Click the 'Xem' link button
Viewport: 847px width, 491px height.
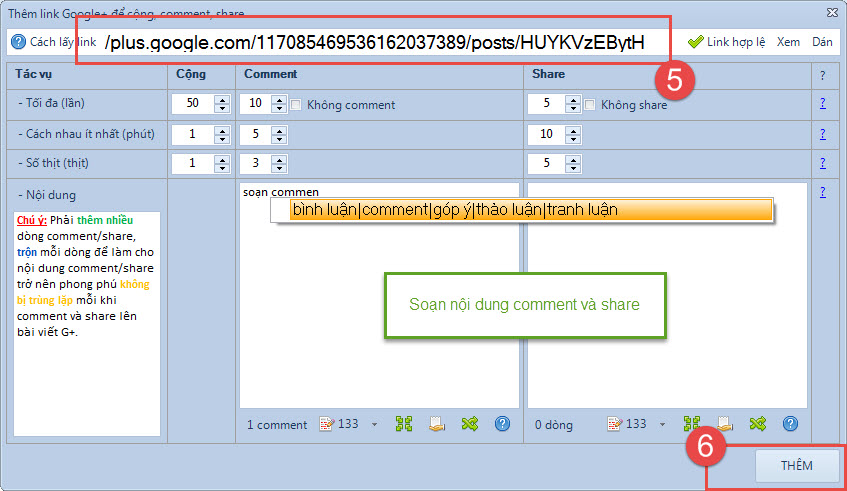(x=788, y=42)
